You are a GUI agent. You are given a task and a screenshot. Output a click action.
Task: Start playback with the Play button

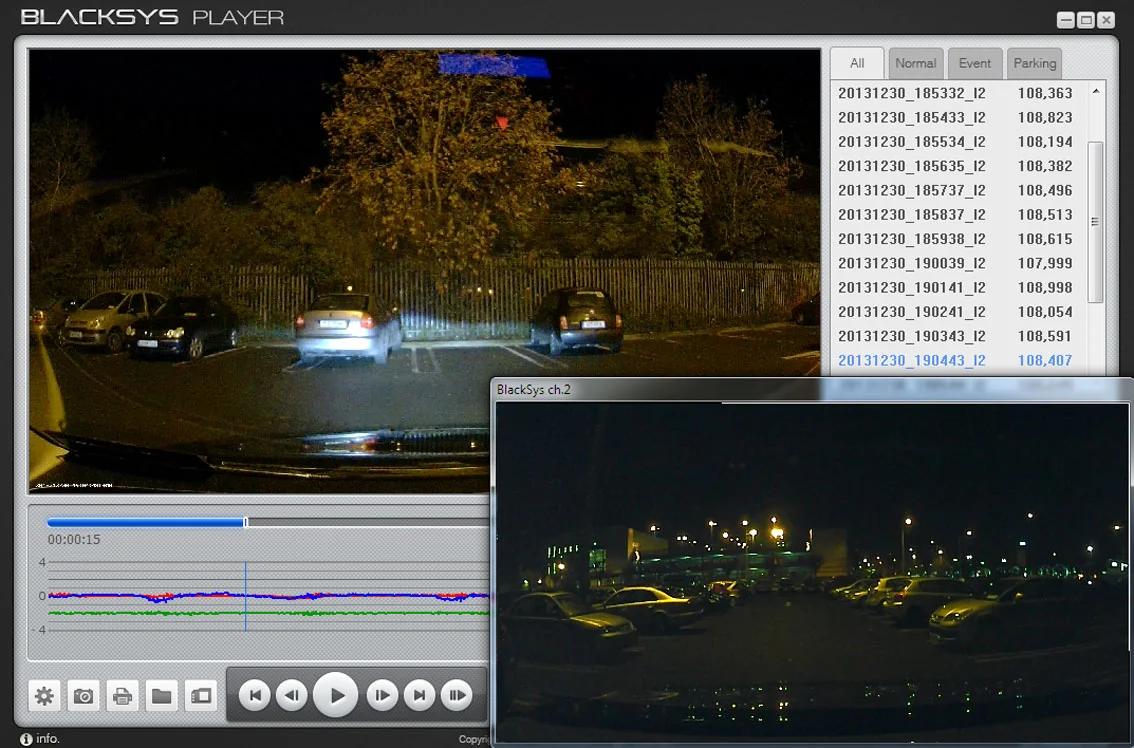(x=336, y=695)
